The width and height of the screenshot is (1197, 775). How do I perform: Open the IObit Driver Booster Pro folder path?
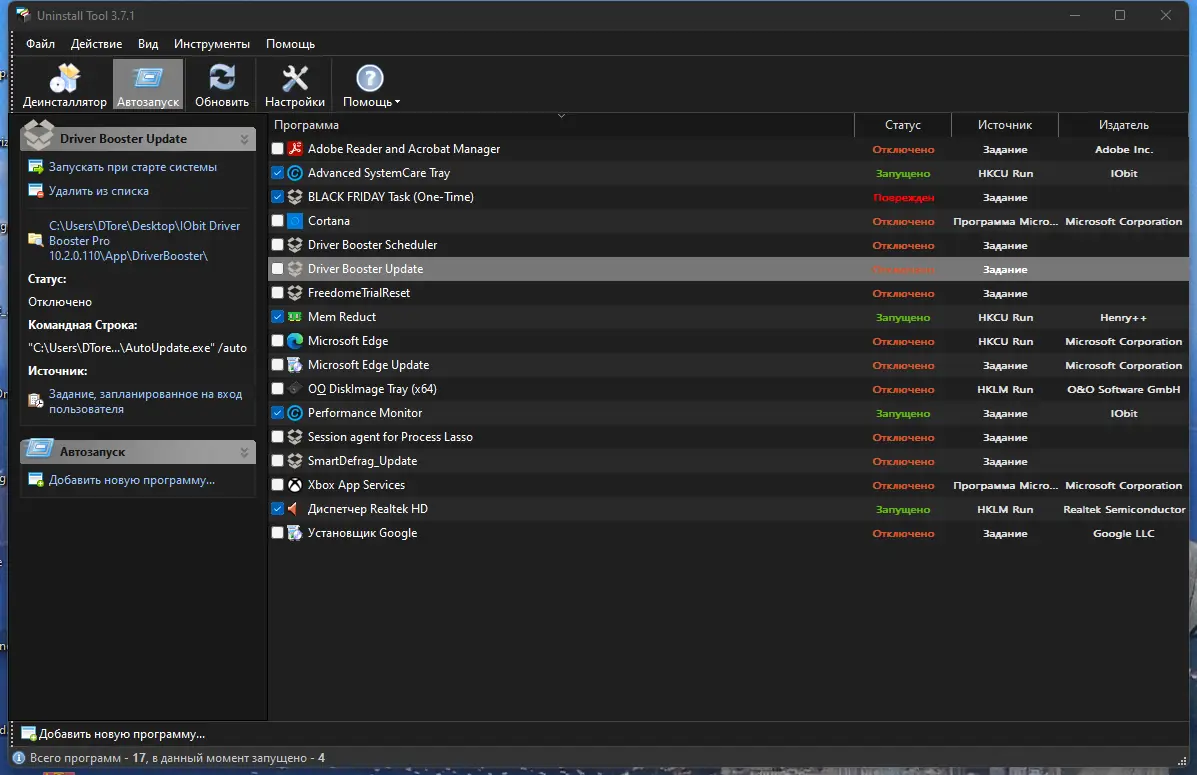tap(144, 241)
